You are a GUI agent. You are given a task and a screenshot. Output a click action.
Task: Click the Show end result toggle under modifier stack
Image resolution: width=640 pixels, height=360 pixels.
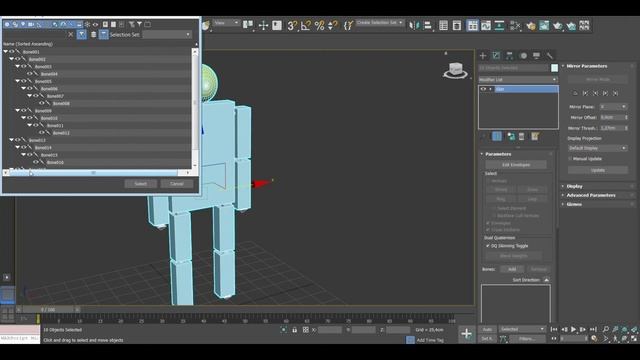[x=497, y=136]
